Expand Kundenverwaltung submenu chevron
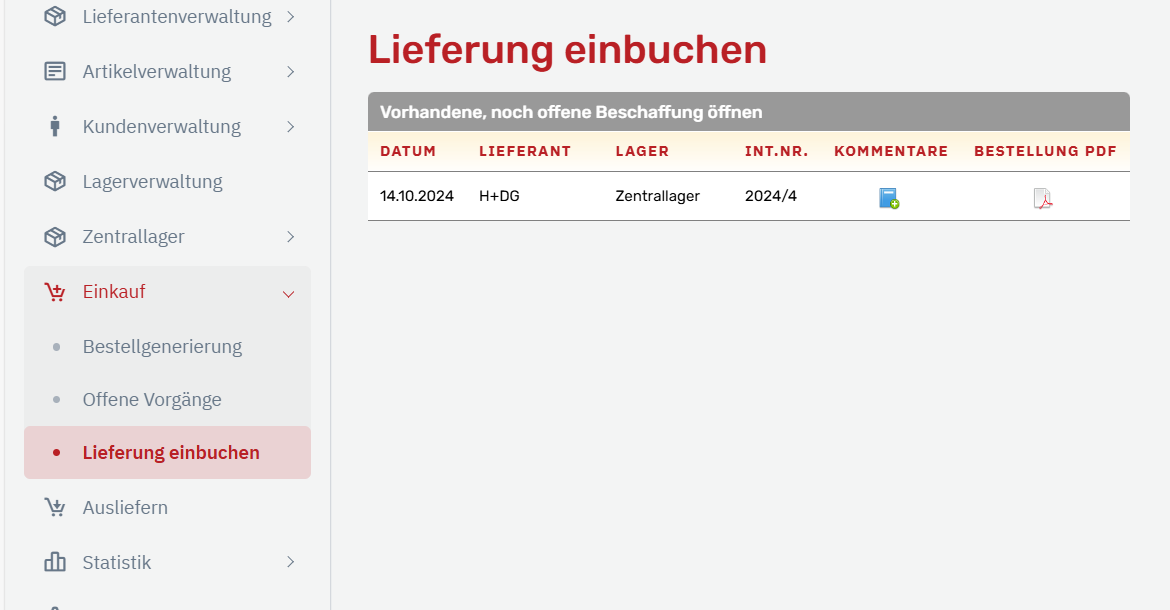Image resolution: width=1170 pixels, height=610 pixels. [x=291, y=127]
